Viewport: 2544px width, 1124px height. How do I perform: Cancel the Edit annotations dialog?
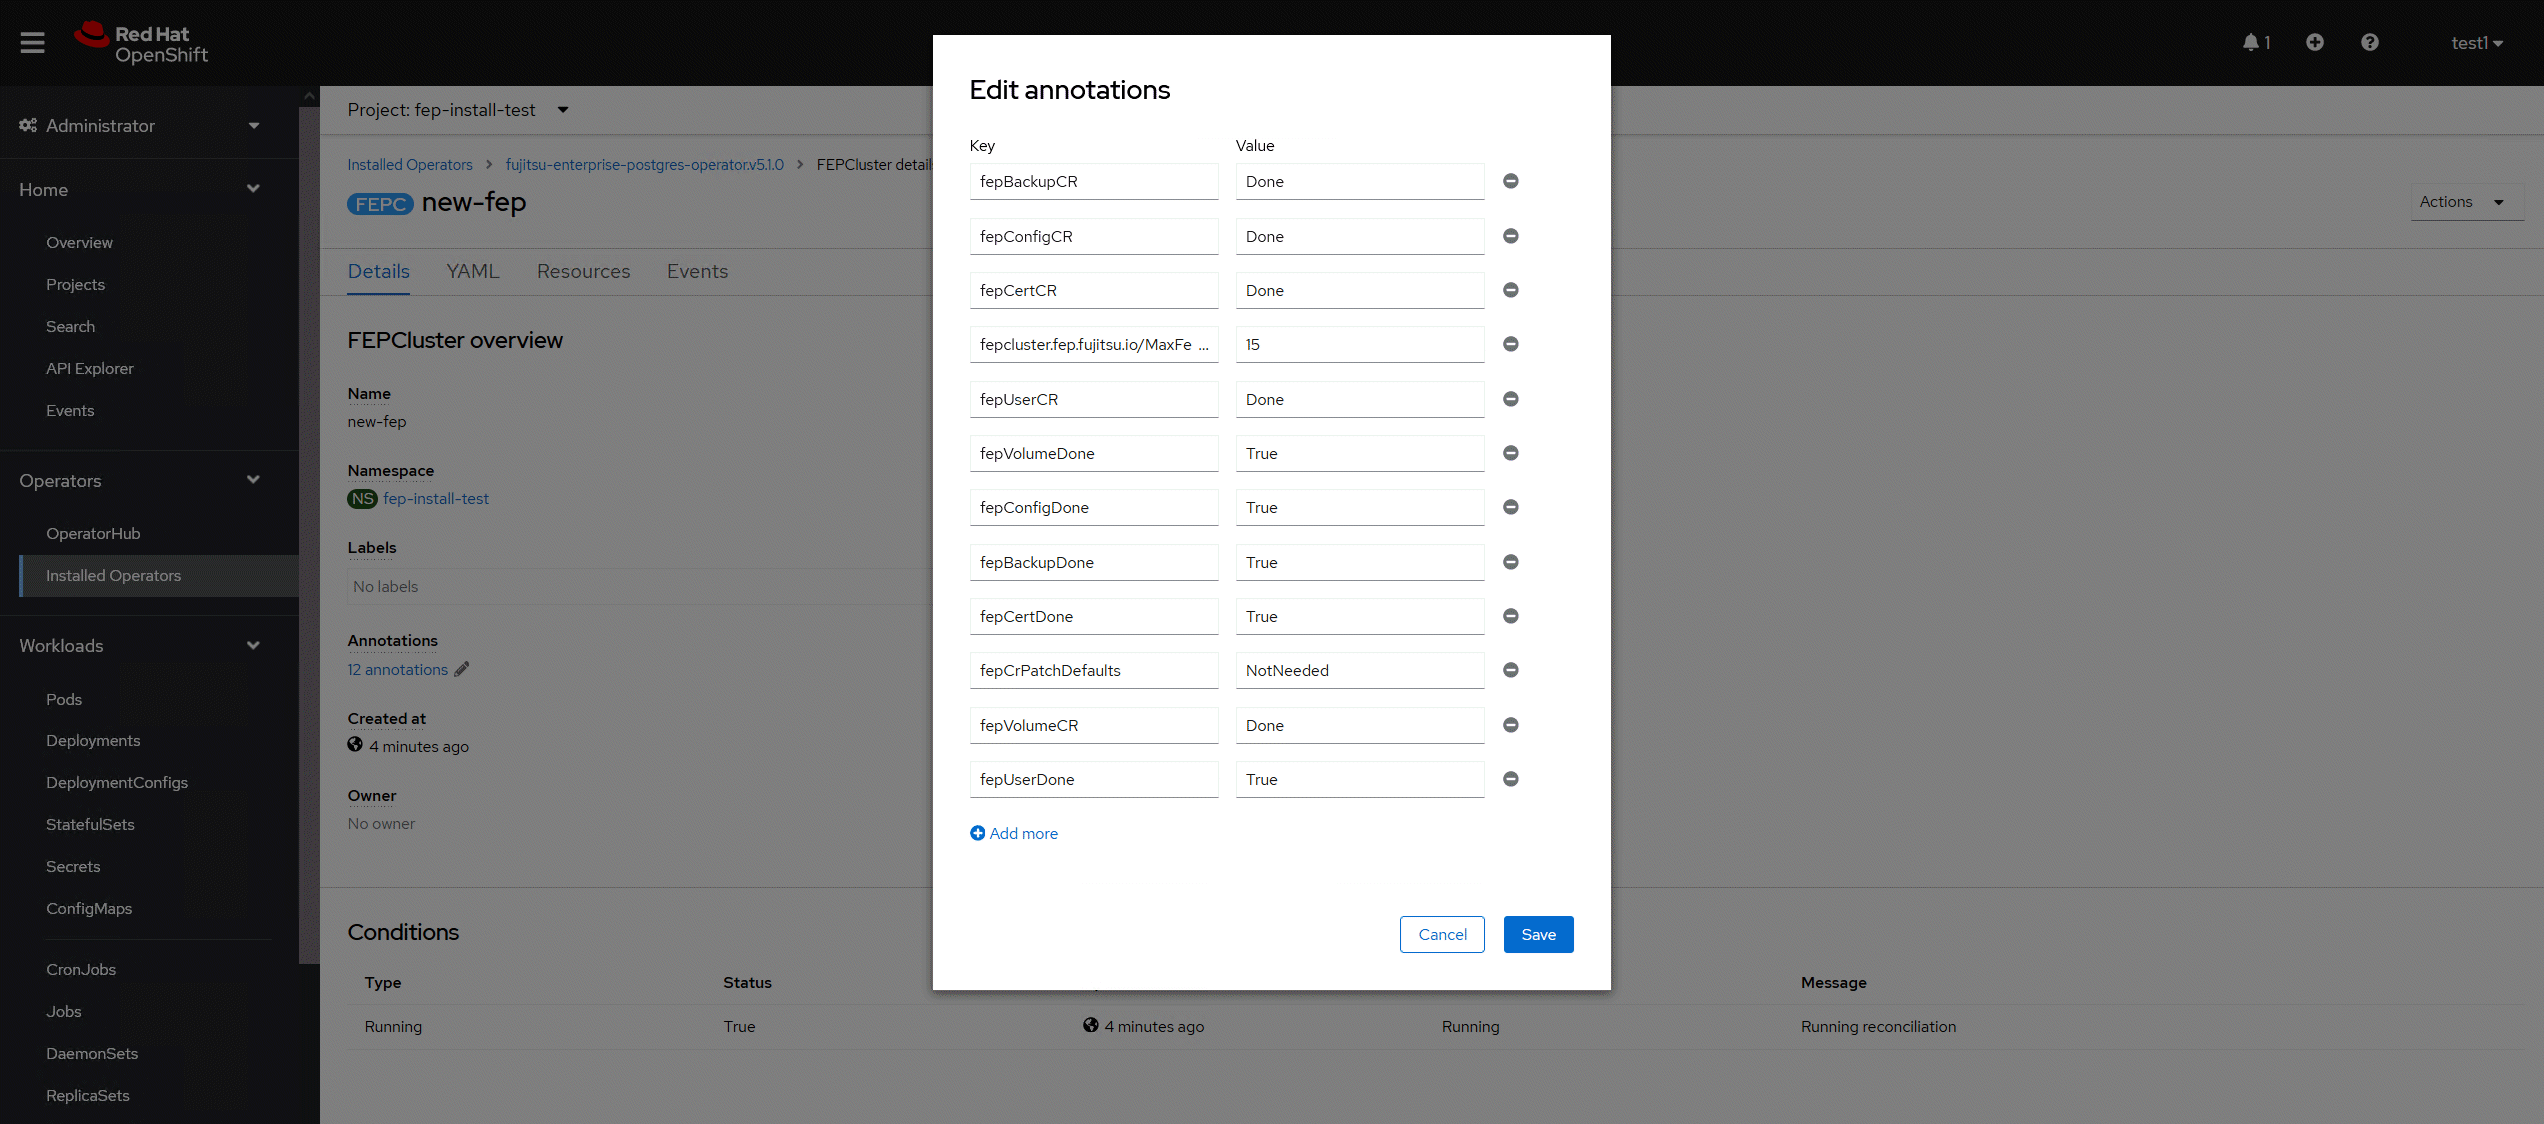(x=1442, y=934)
